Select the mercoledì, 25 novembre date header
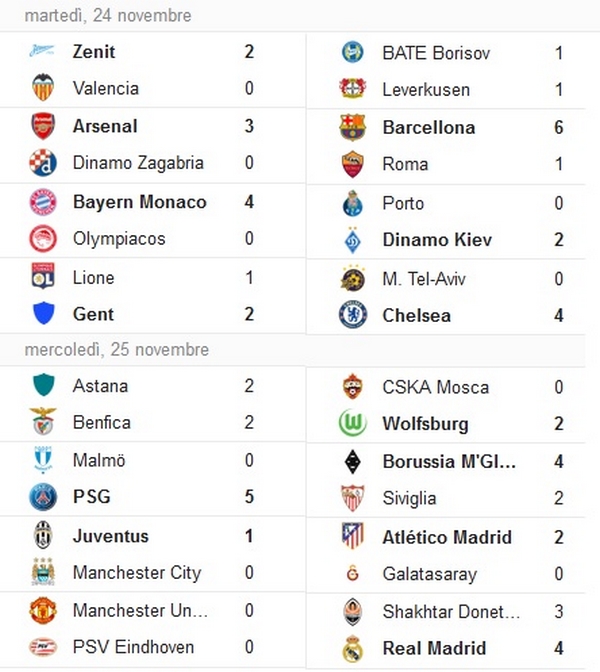The width and height of the screenshot is (600, 672). 117,350
